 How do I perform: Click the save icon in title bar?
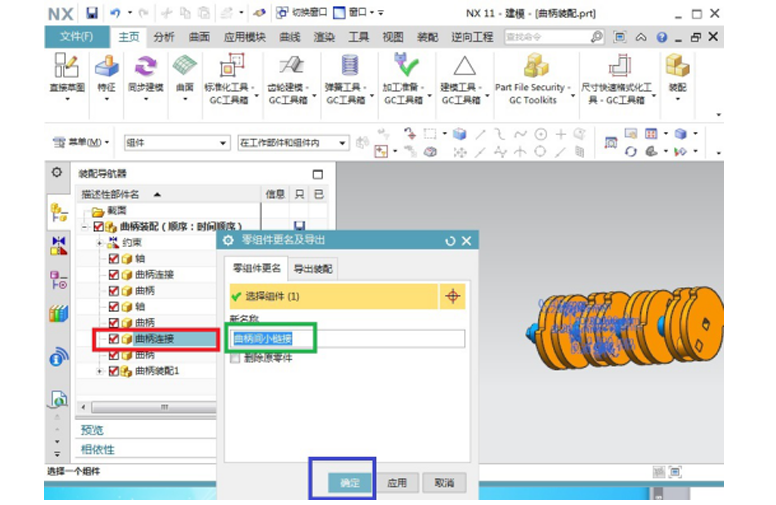92,14
